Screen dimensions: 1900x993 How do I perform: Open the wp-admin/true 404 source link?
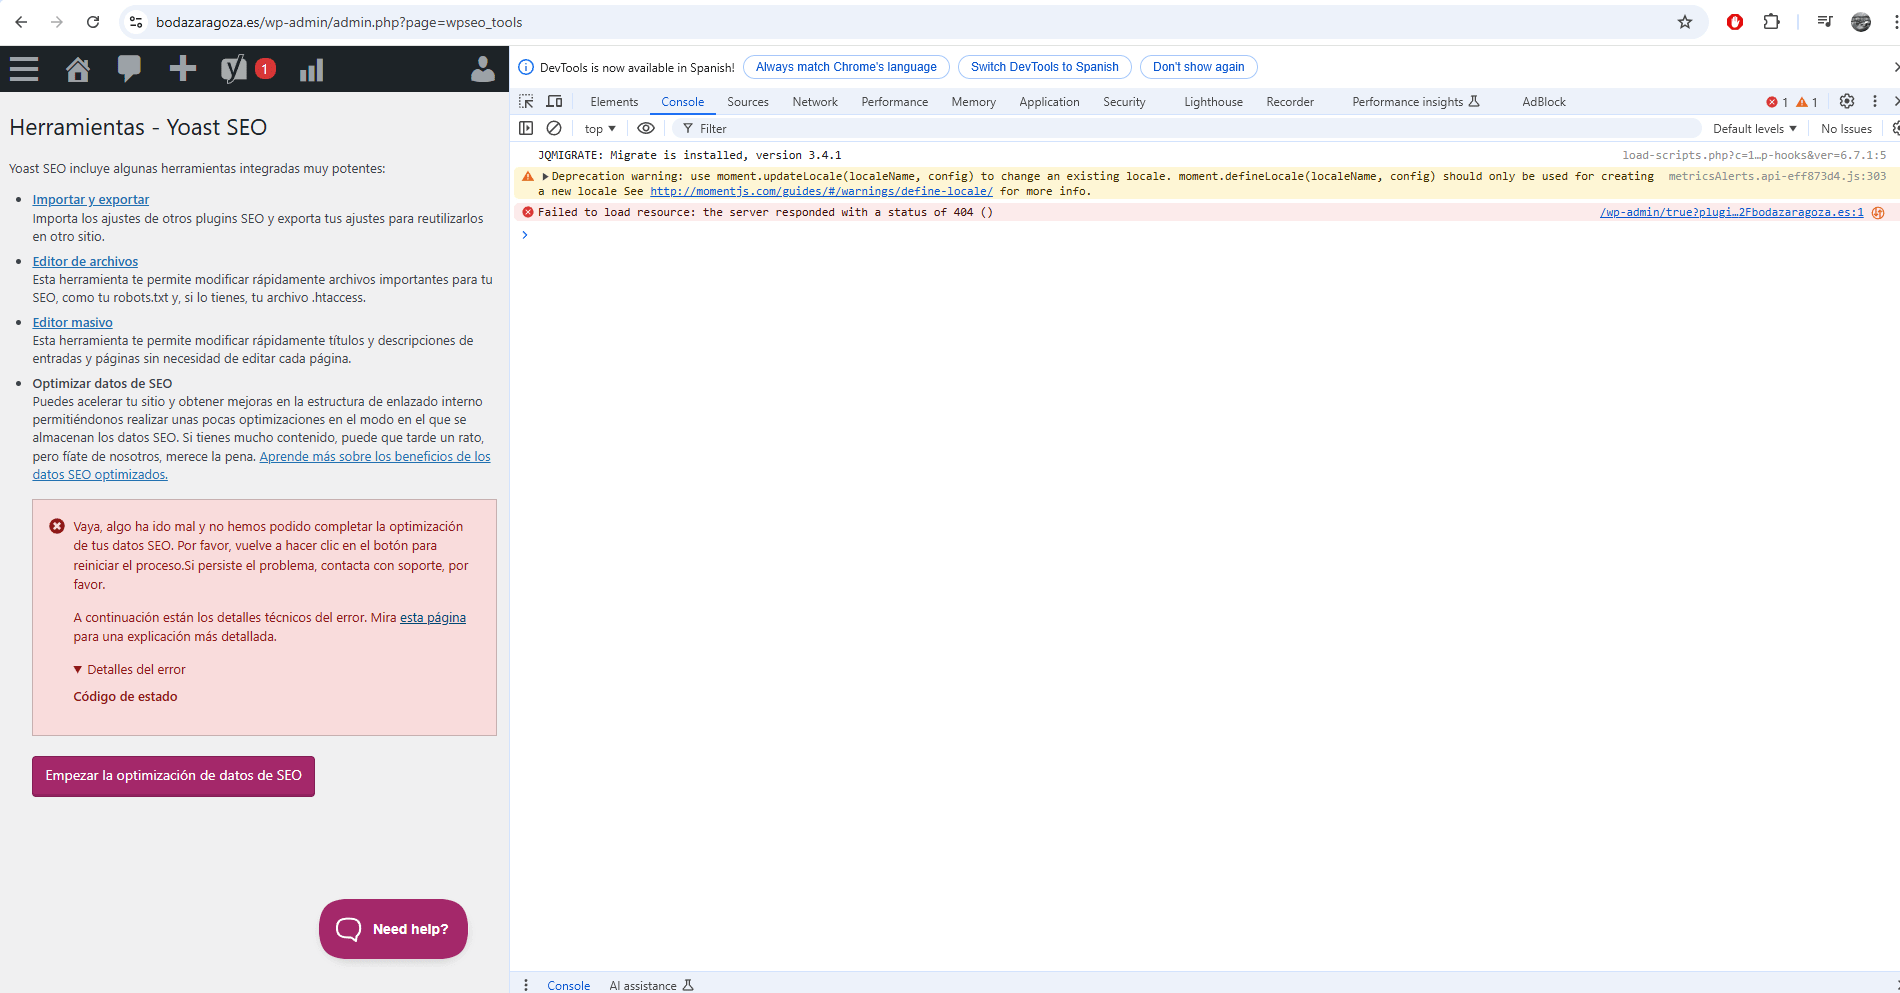1732,212
